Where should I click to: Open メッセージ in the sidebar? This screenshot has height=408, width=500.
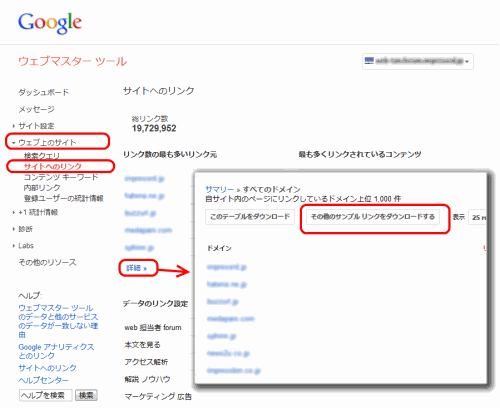36,109
